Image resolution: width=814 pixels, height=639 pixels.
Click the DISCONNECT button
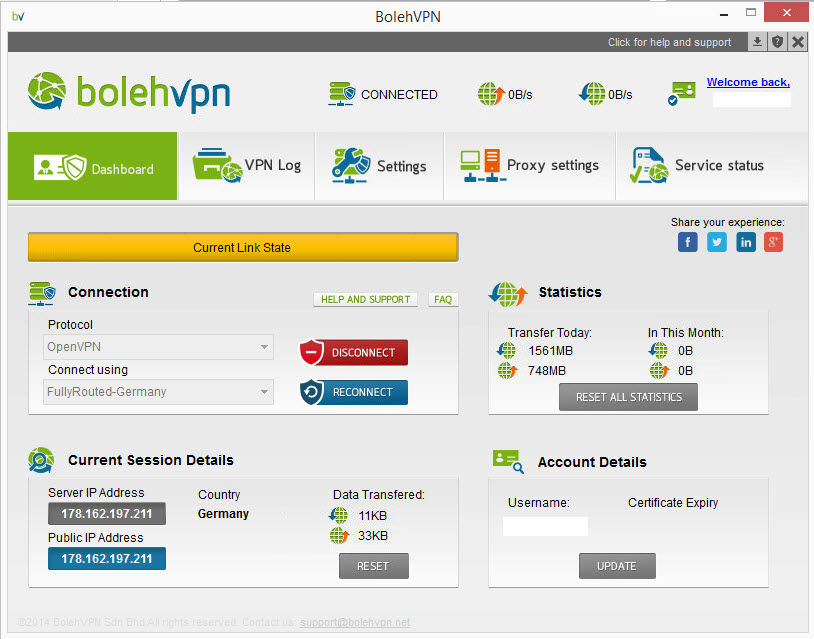pyautogui.click(x=354, y=352)
